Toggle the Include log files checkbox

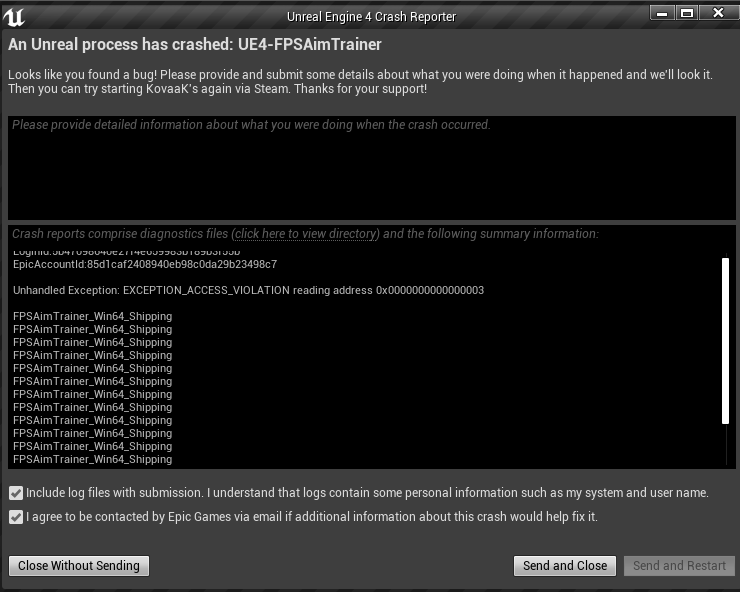(x=16, y=493)
